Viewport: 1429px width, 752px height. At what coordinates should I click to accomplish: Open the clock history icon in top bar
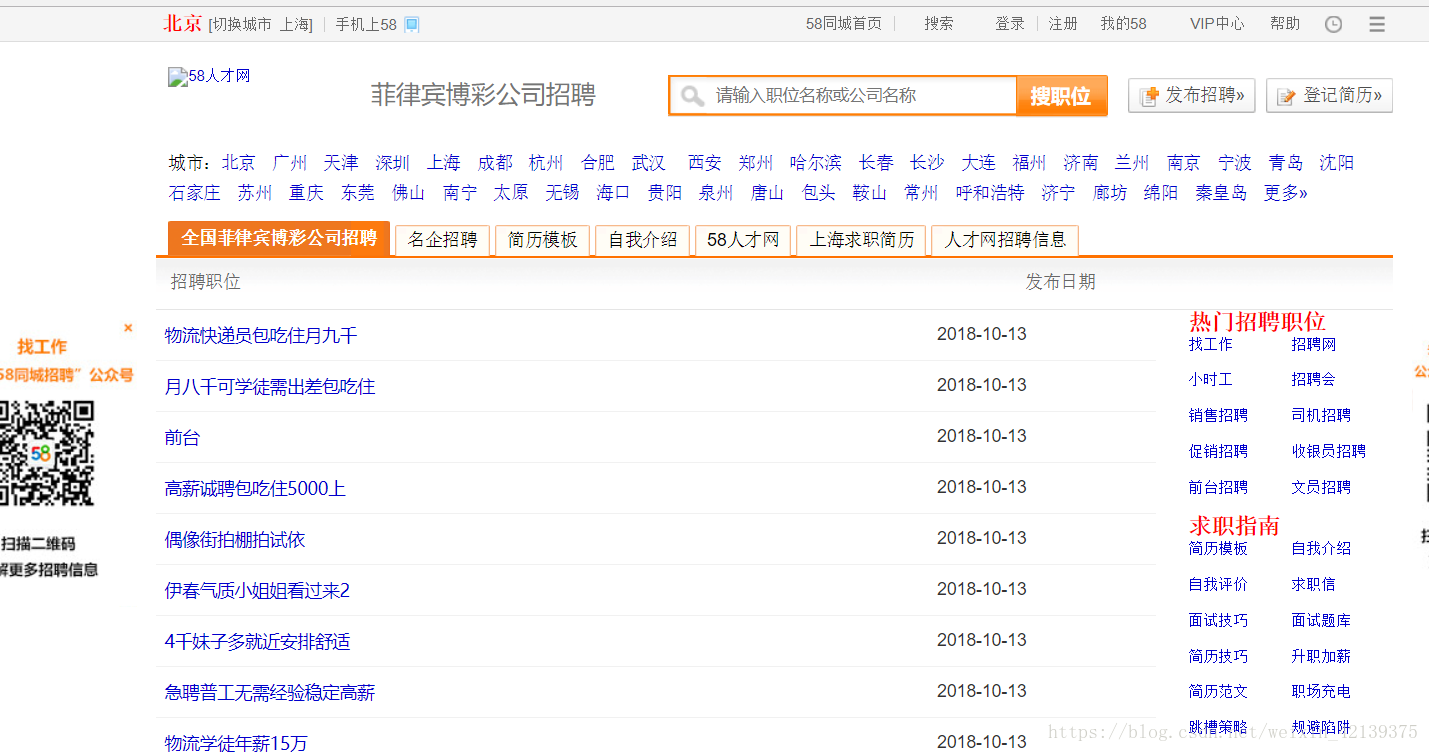(x=1333, y=24)
